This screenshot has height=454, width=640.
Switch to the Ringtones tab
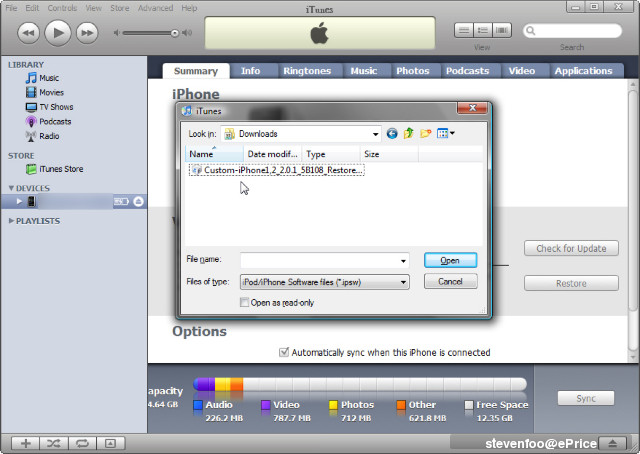pos(307,71)
